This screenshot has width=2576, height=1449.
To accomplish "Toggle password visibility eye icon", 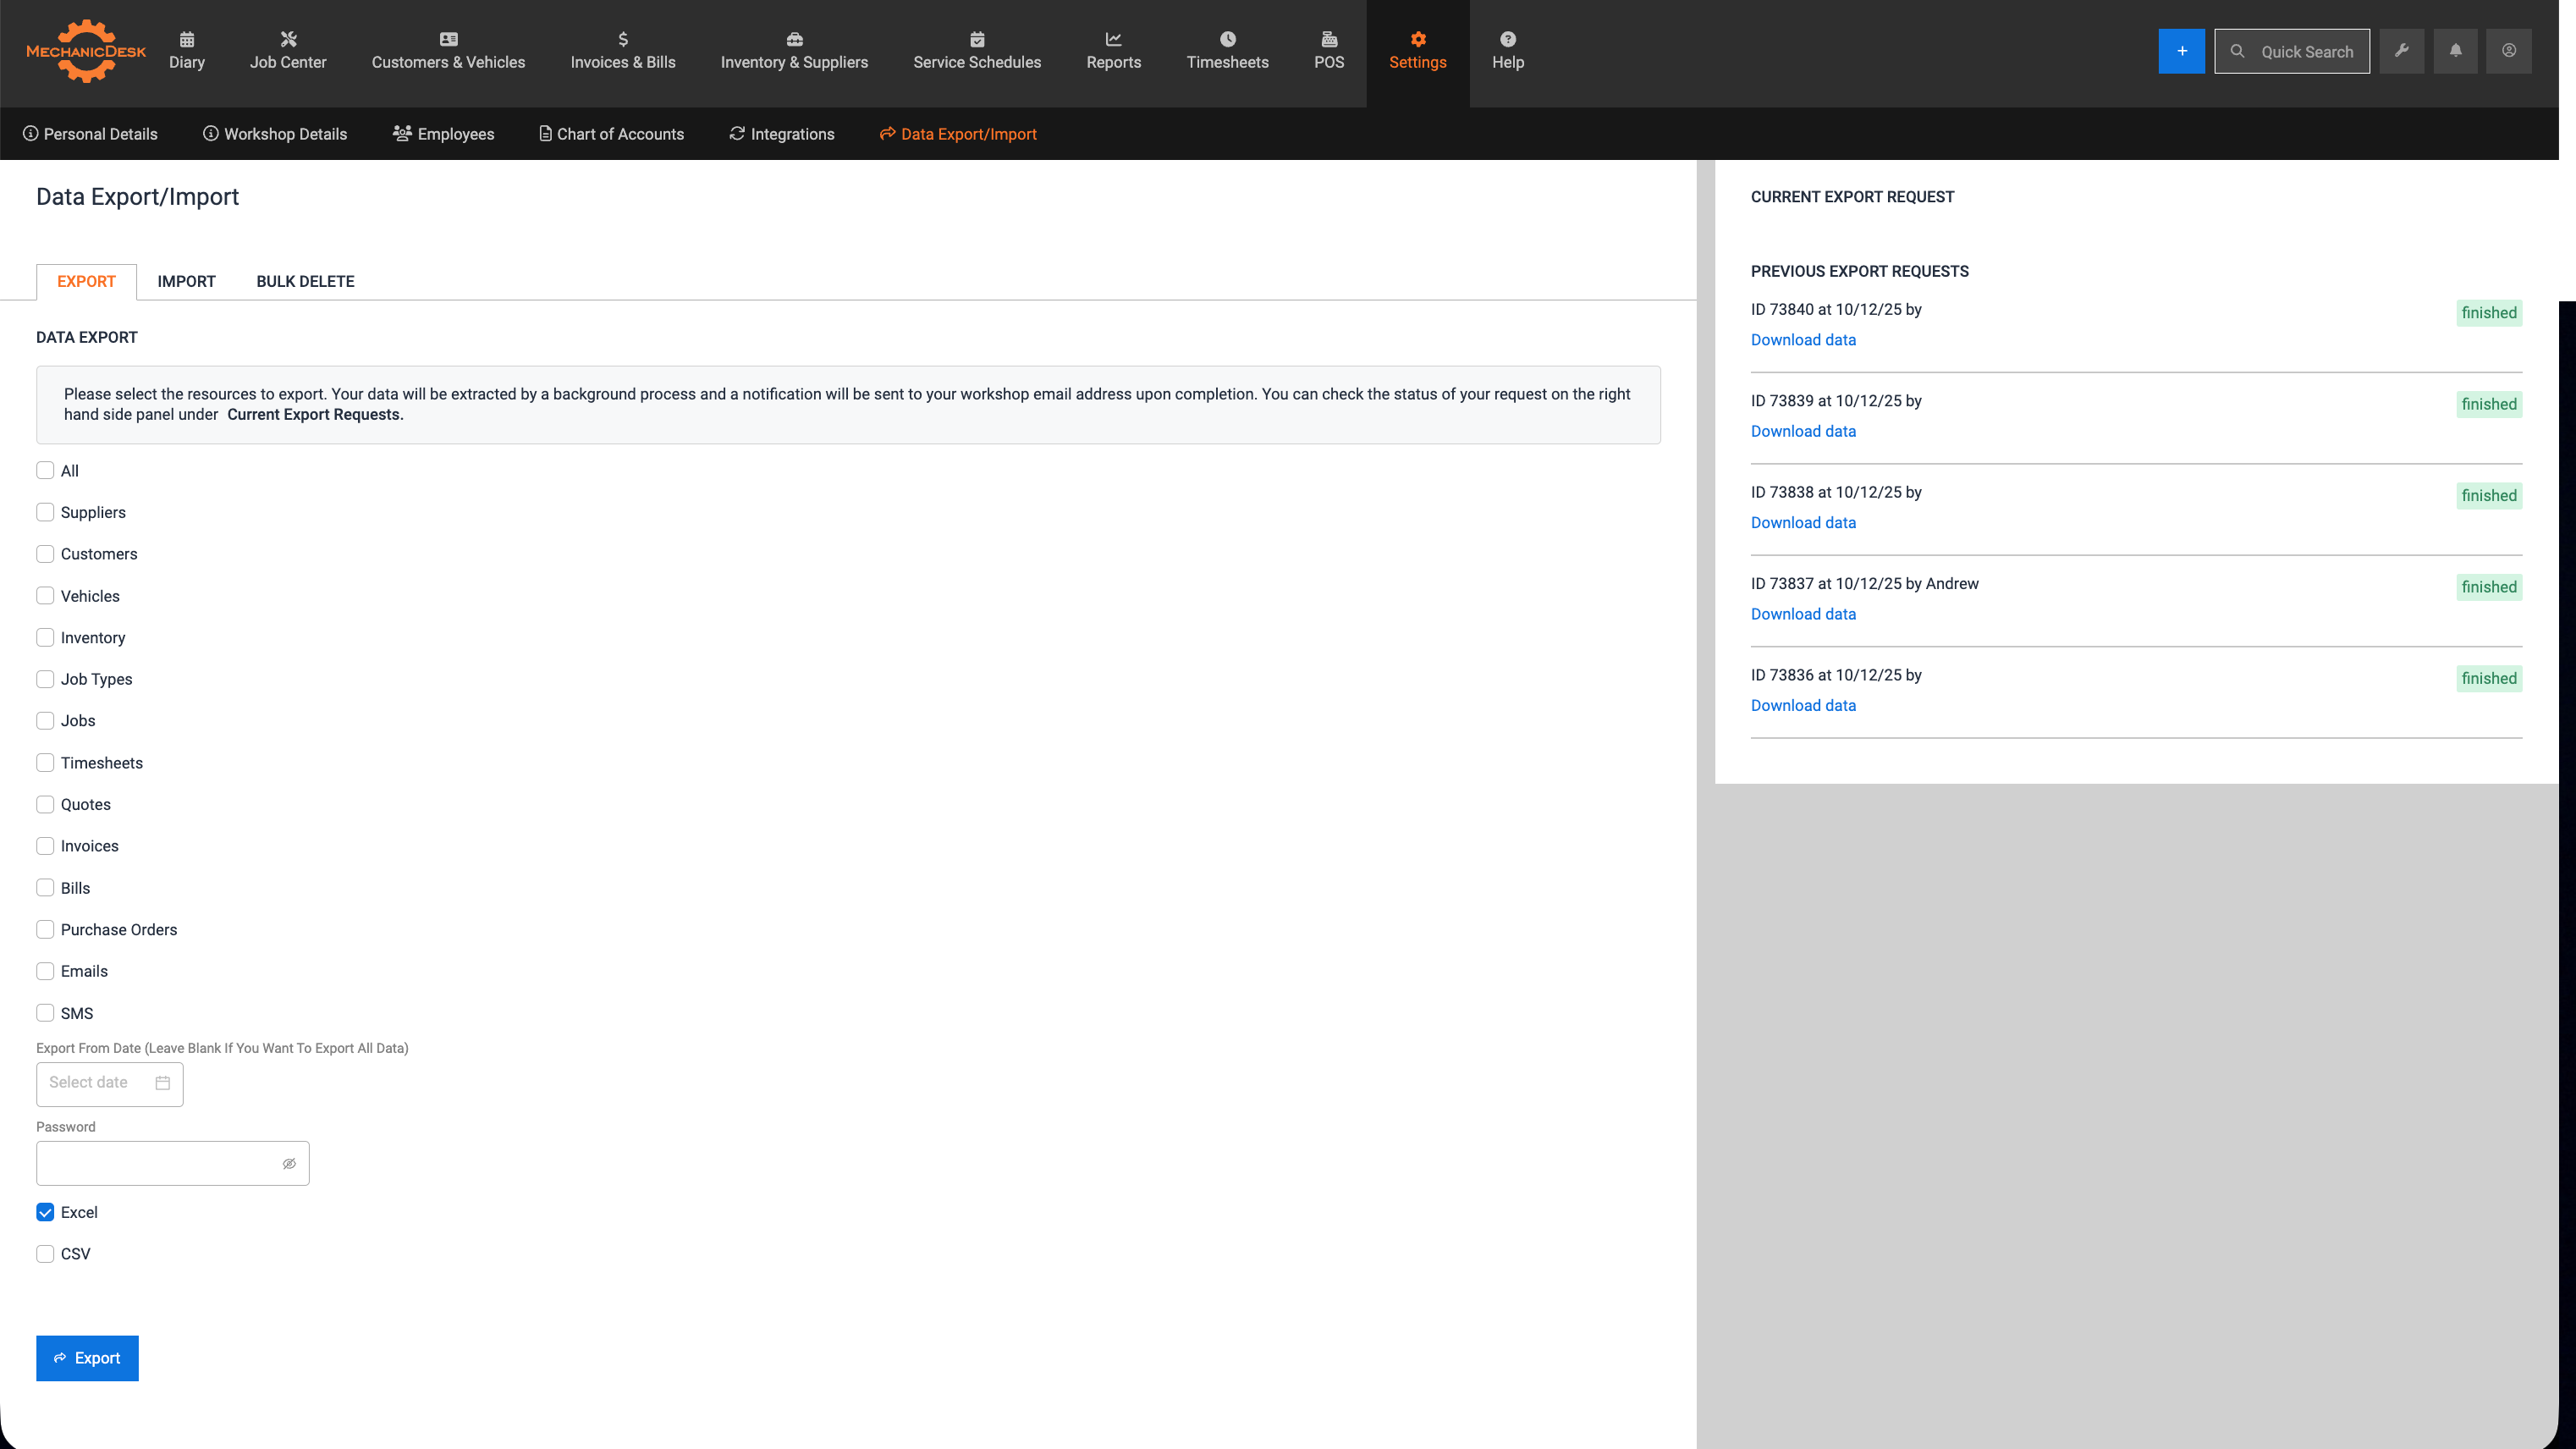I will tap(289, 1163).
